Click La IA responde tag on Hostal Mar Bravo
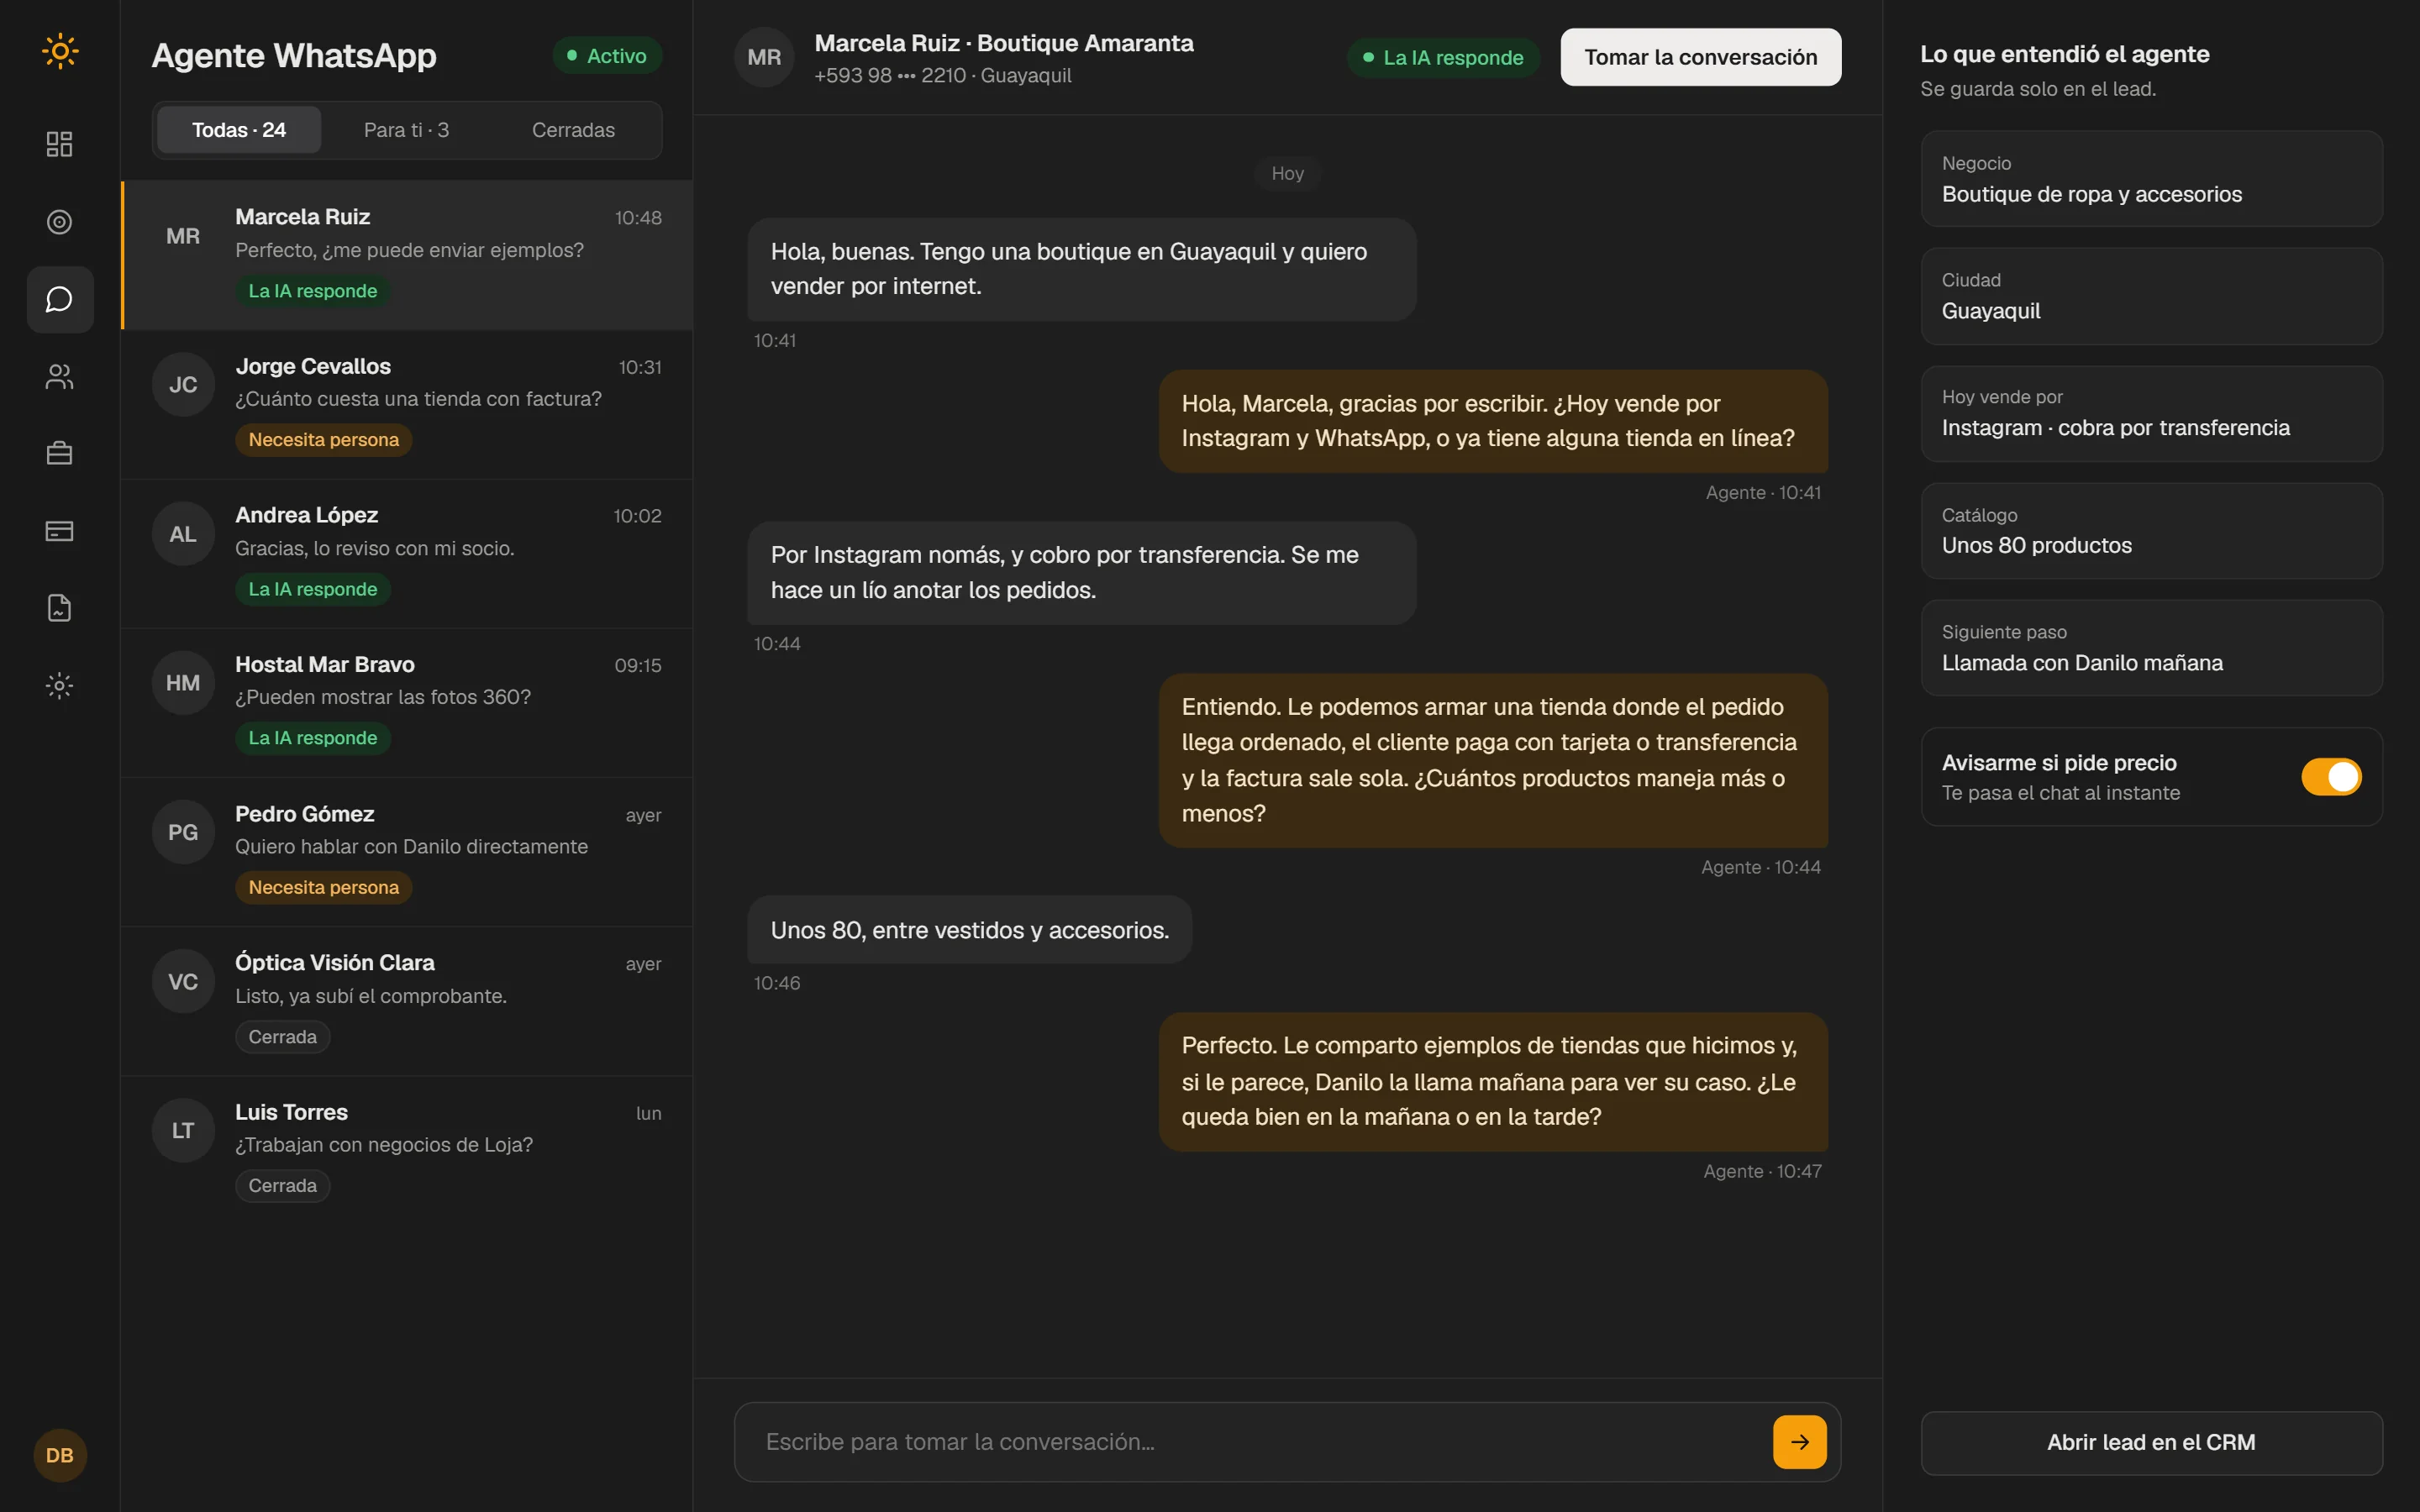Image resolution: width=2420 pixels, height=1512 pixels. [312, 738]
